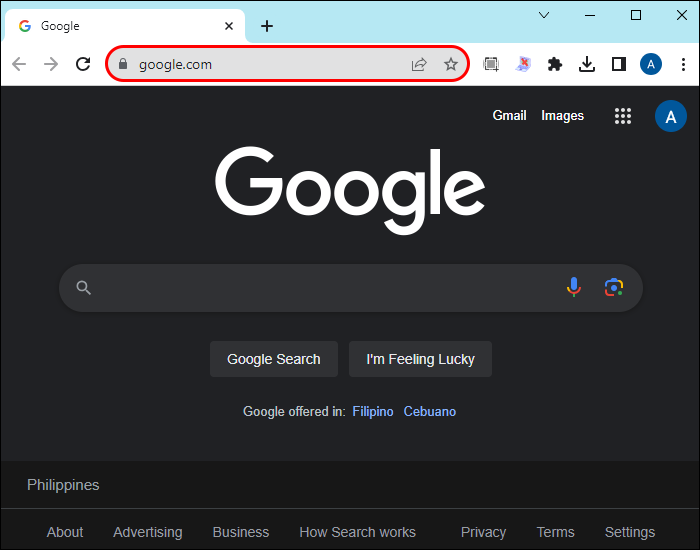Image resolution: width=700 pixels, height=550 pixels.
Task: Open Business footer link
Action: click(x=241, y=532)
